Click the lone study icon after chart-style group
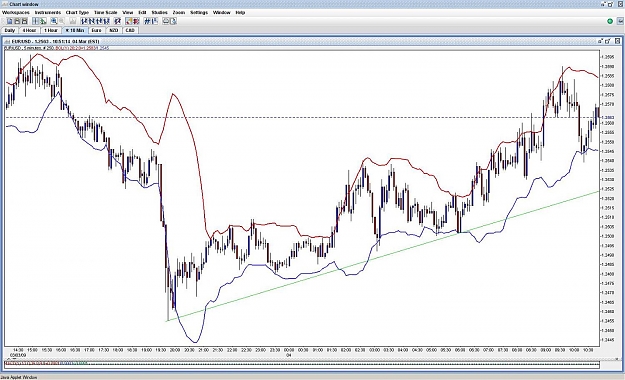 (x=117, y=21)
